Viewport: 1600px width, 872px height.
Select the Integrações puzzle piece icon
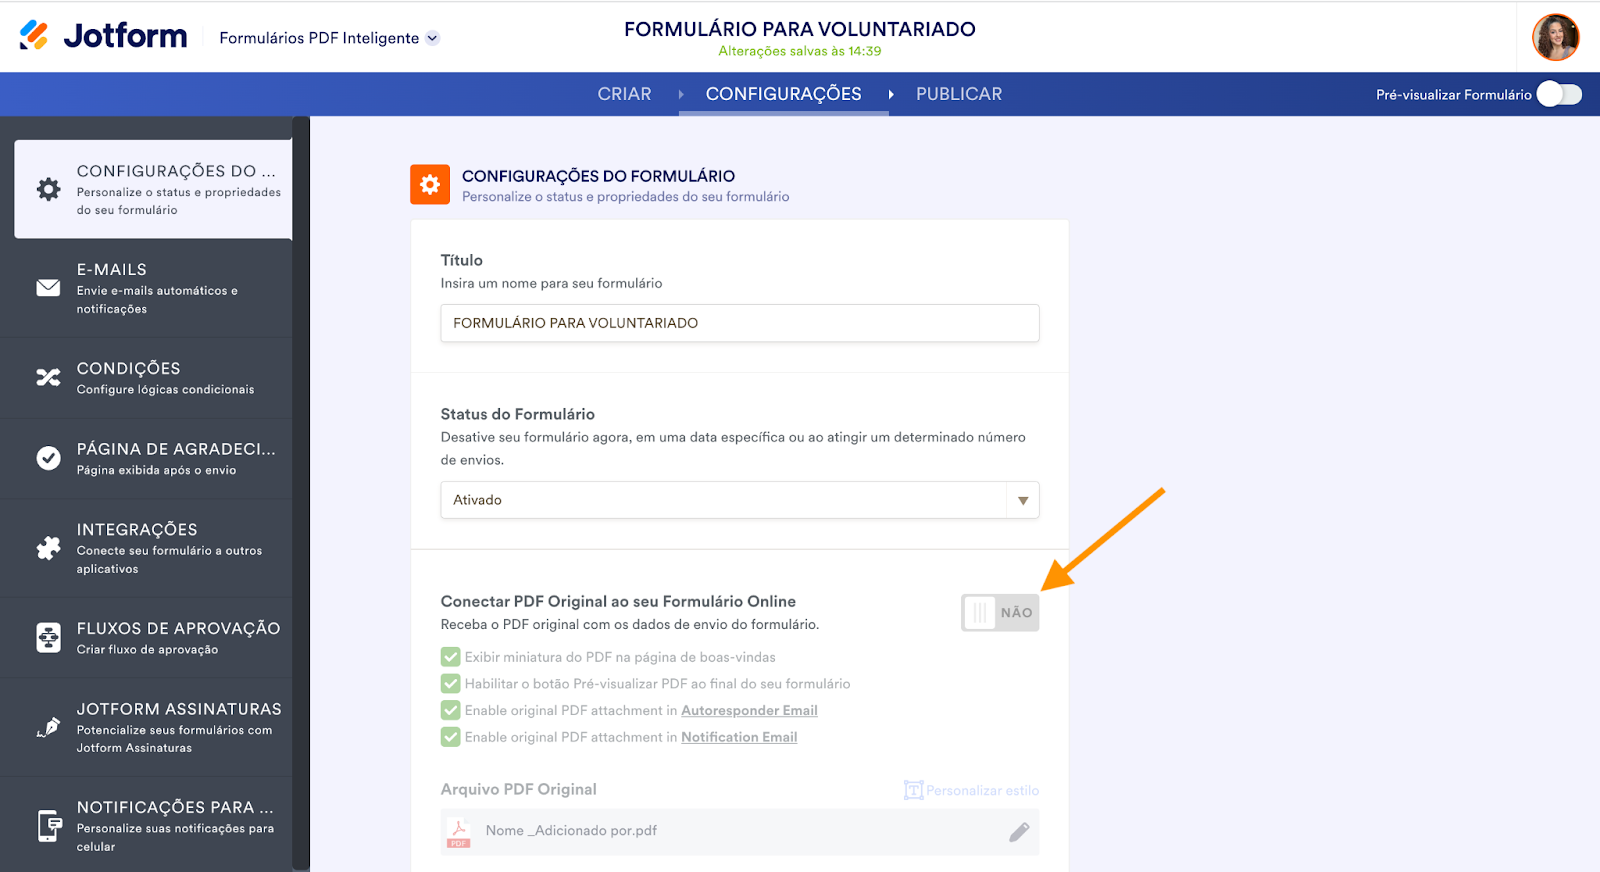[48, 548]
